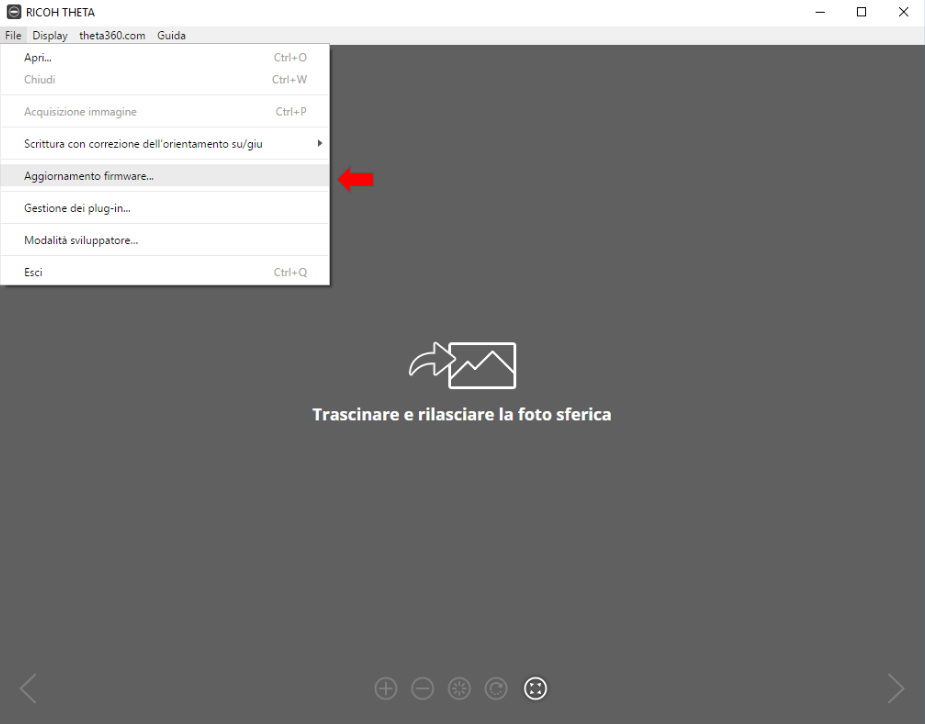Viewport: 925px width, 724px height.
Task: Click the rotate arrow icon in bottom toolbar
Action: click(x=496, y=688)
